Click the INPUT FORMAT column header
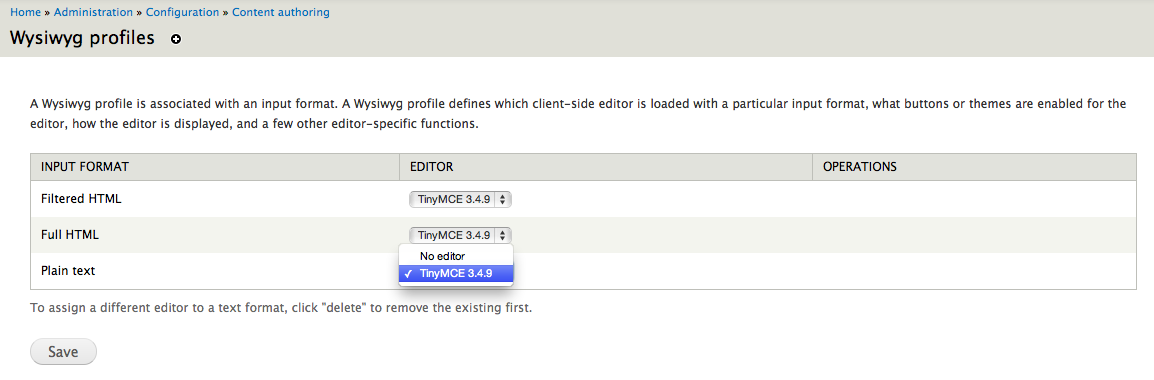Image resolution: width=1154 pixels, height=380 pixels. tap(85, 167)
